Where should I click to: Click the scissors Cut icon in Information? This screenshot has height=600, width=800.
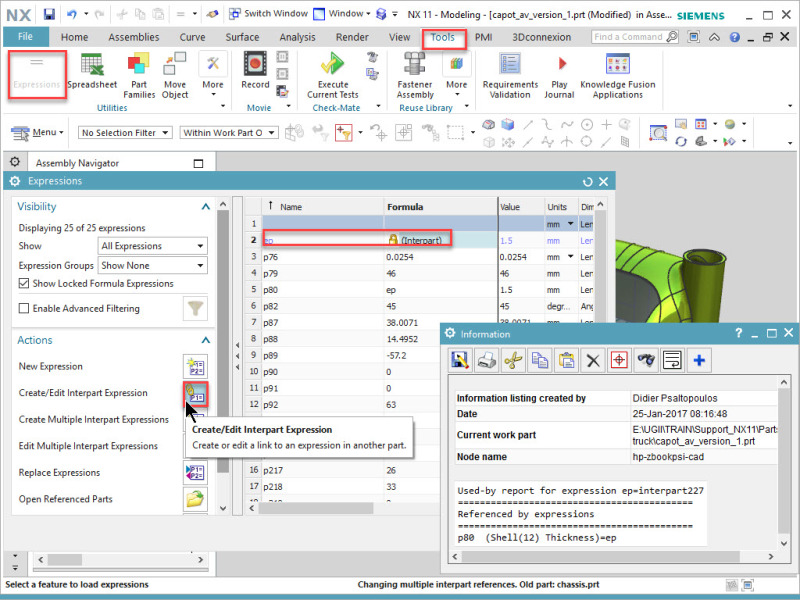[513, 361]
